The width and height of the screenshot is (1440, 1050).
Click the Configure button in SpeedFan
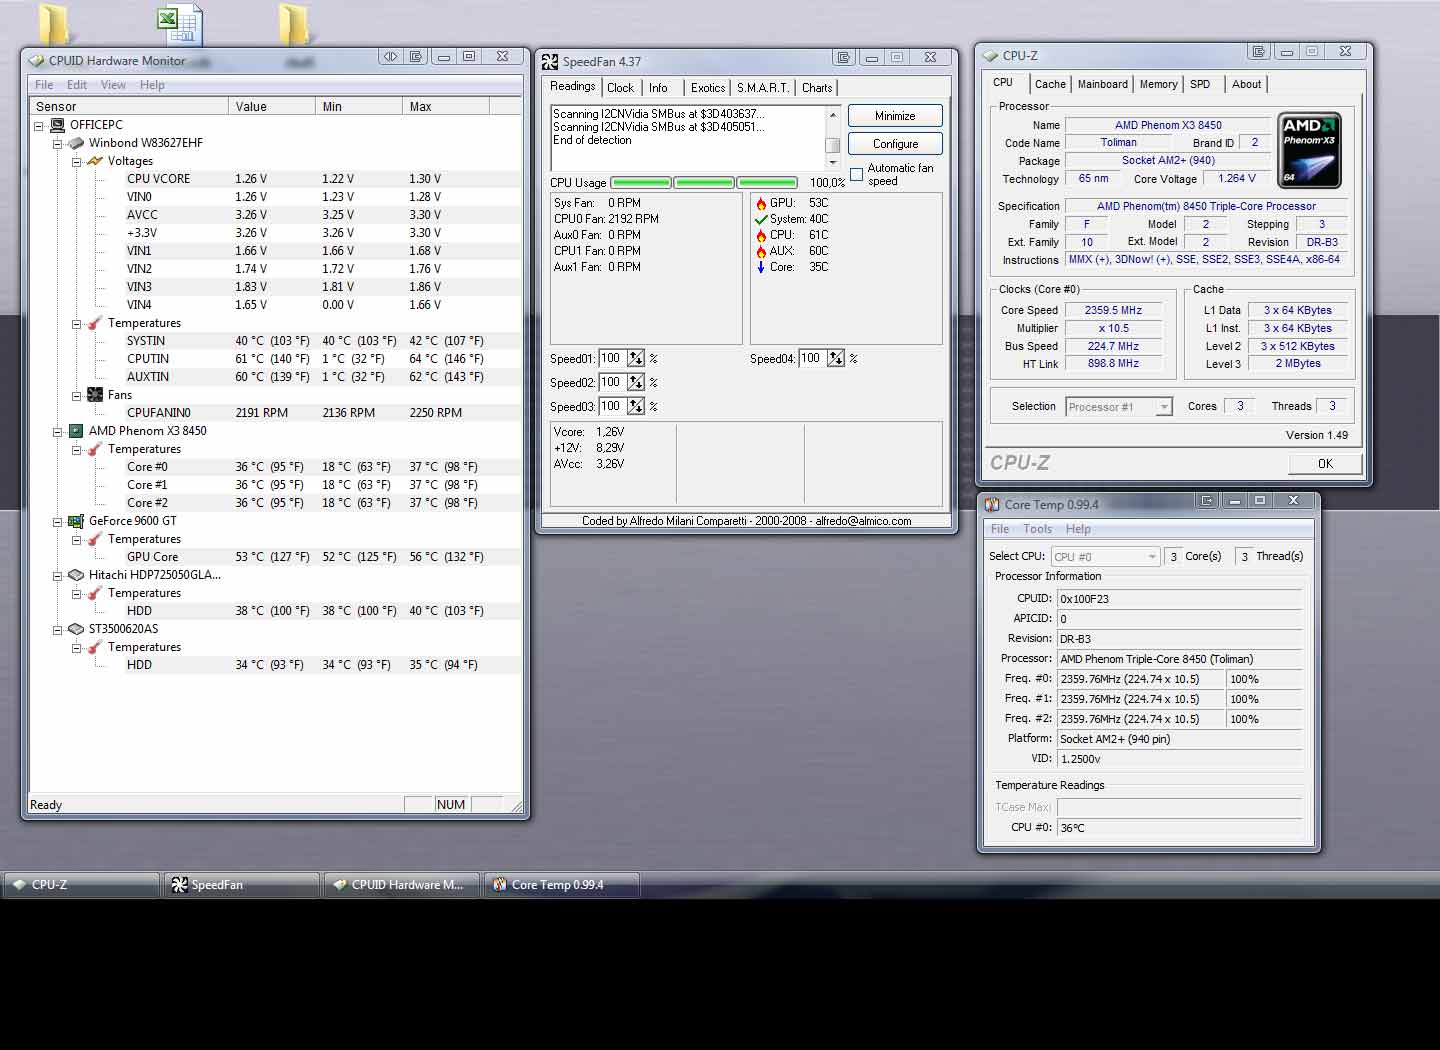click(895, 144)
